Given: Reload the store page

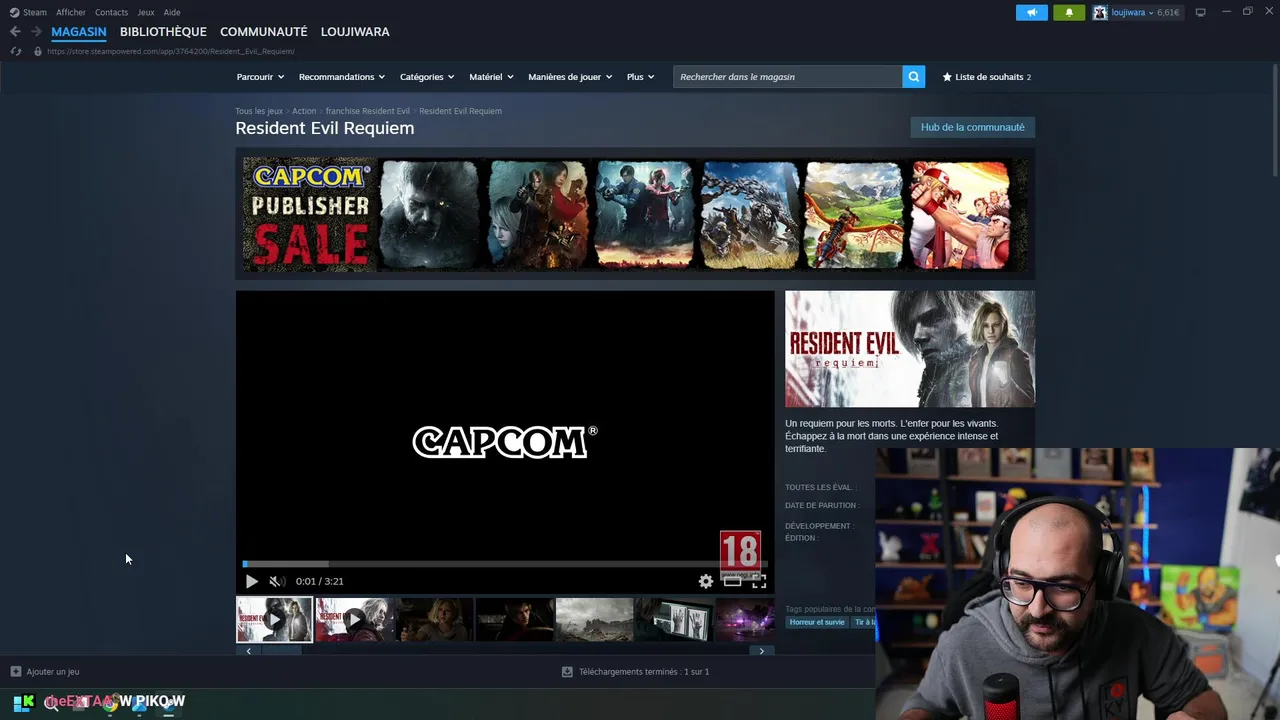Looking at the screenshot, I should [x=15, y=51].
